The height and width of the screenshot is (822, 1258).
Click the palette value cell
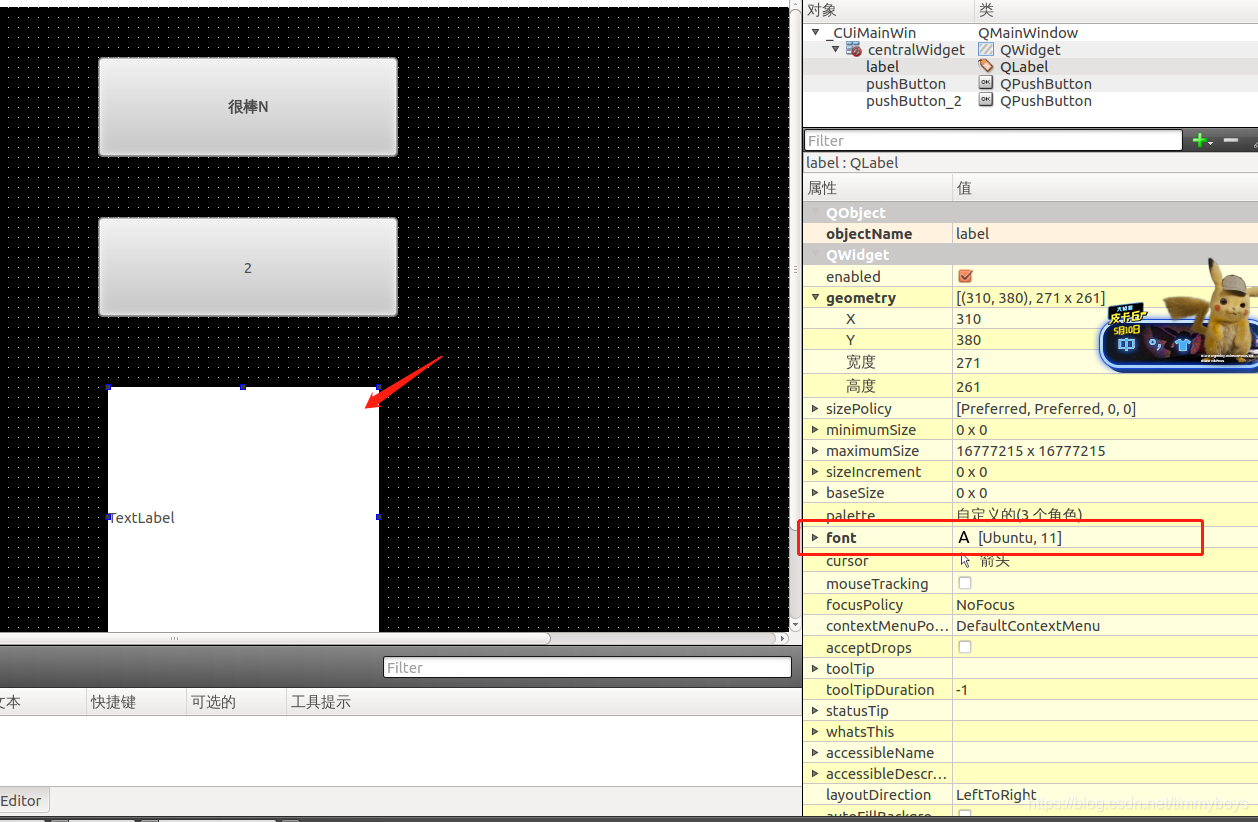pos(1105,515)
